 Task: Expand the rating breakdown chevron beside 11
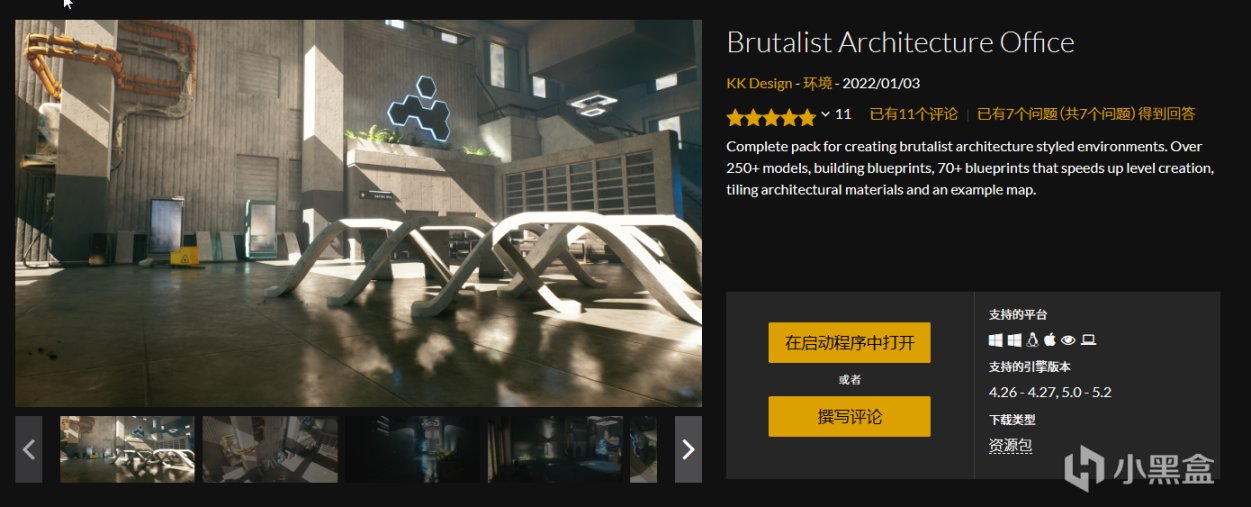click(x=826, y=114)
